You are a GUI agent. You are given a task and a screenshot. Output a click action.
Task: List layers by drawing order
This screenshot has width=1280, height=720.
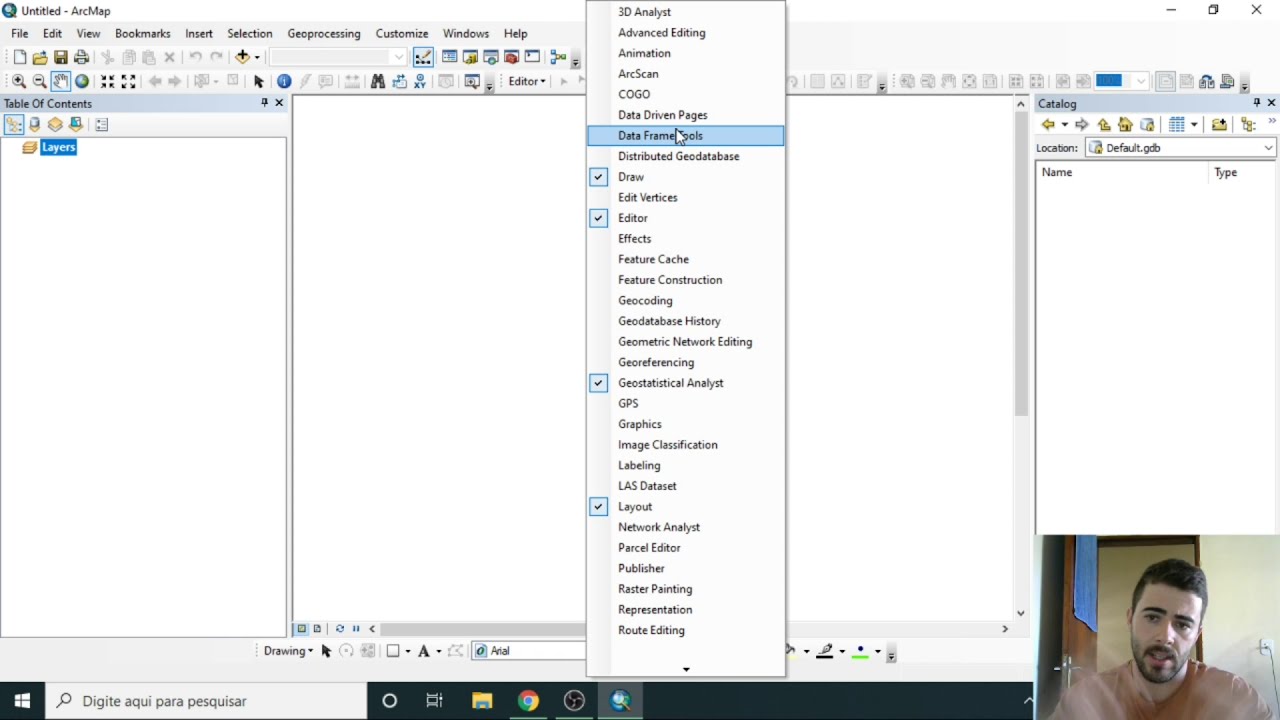click(x=14, y=124)
